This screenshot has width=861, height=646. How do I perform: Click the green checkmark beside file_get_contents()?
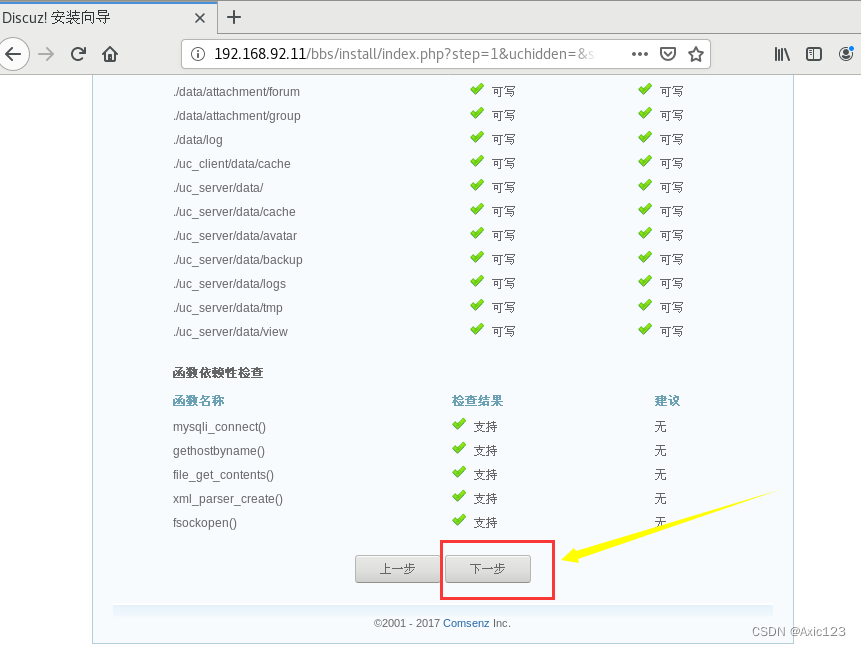point(459,472)
